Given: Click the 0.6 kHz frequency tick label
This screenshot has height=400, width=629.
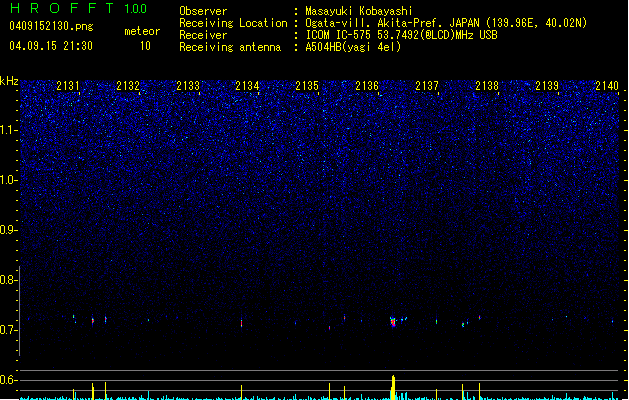Looking at the screenshot, I should coord(9,380).
